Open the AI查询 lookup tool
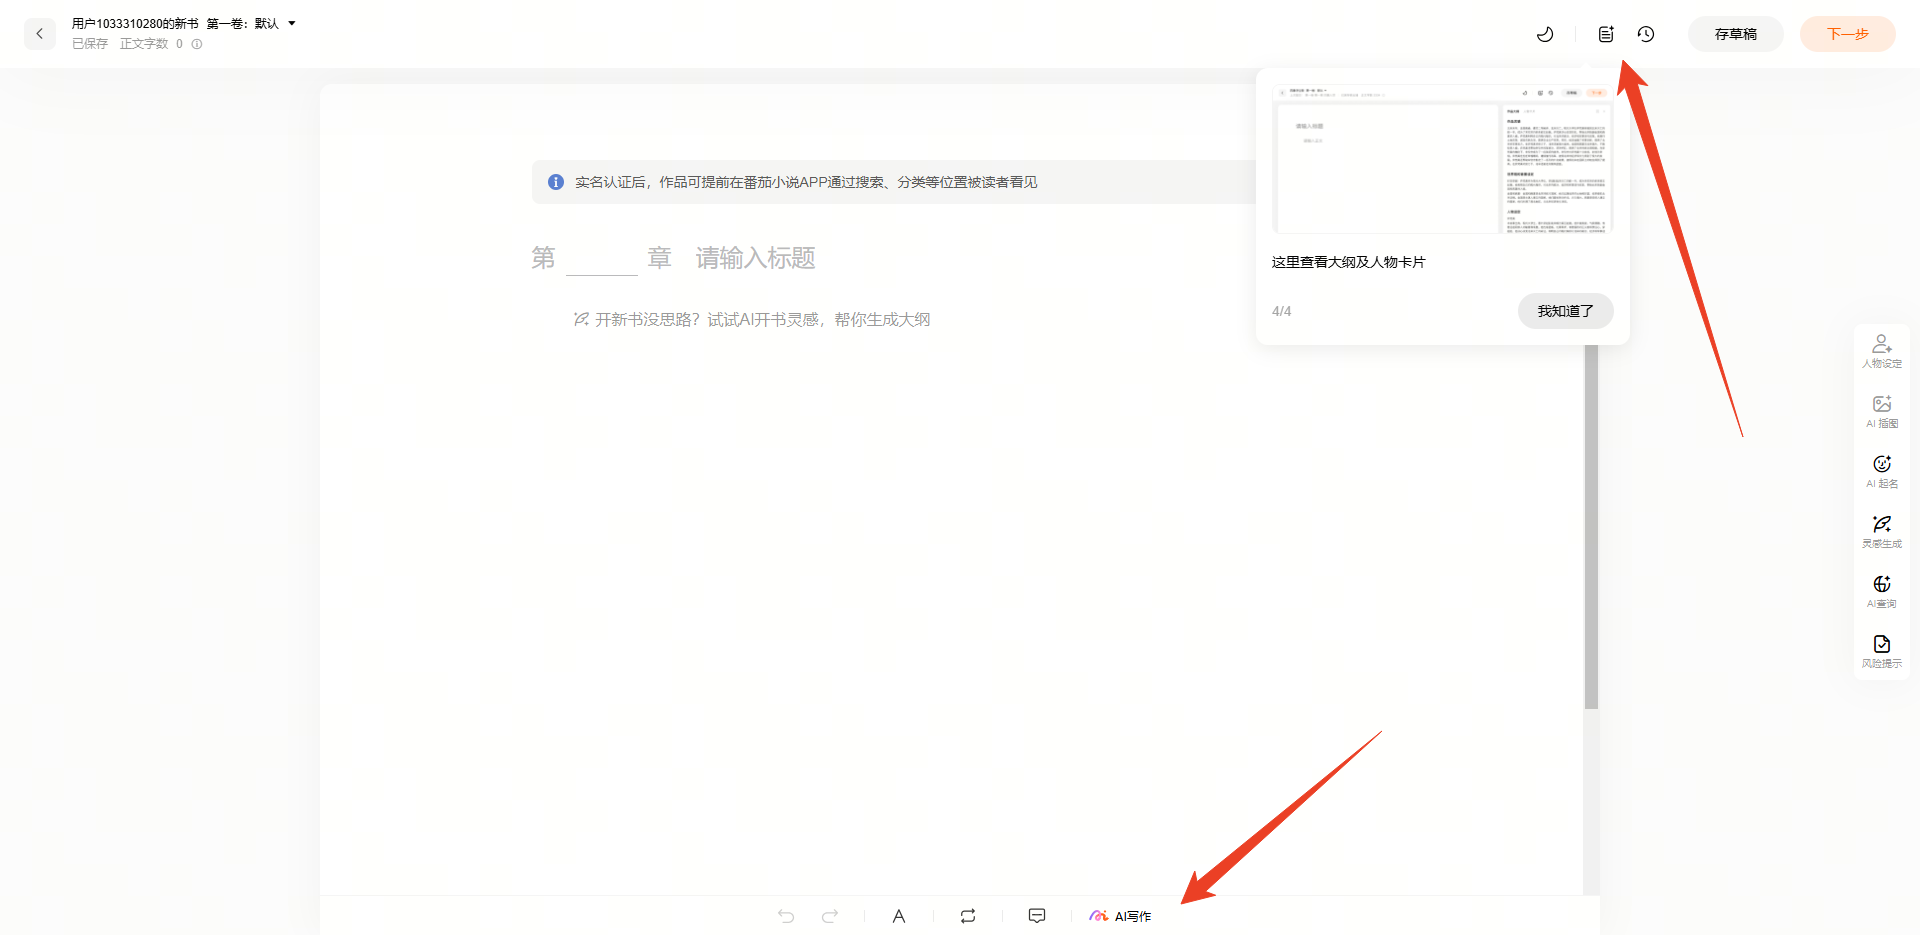 (x=1882, y=591)
